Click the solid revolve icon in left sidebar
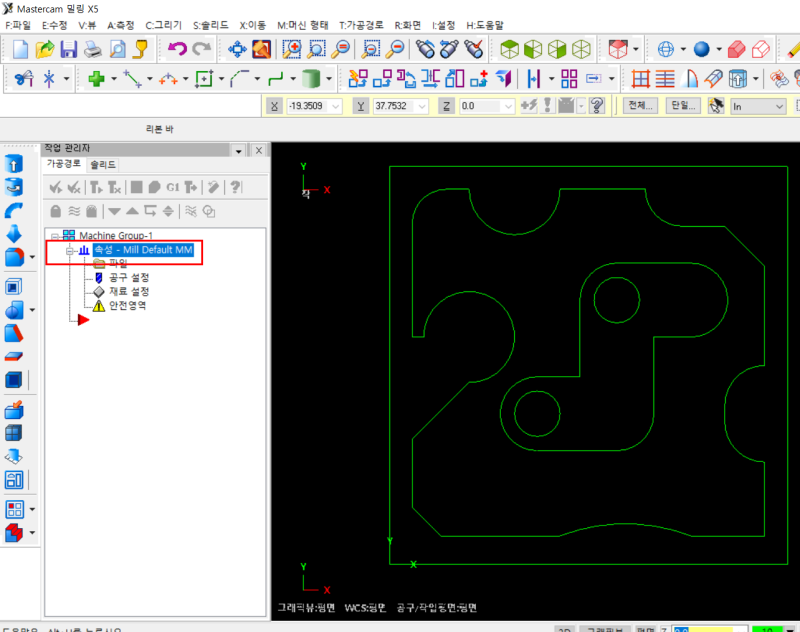 14,187
